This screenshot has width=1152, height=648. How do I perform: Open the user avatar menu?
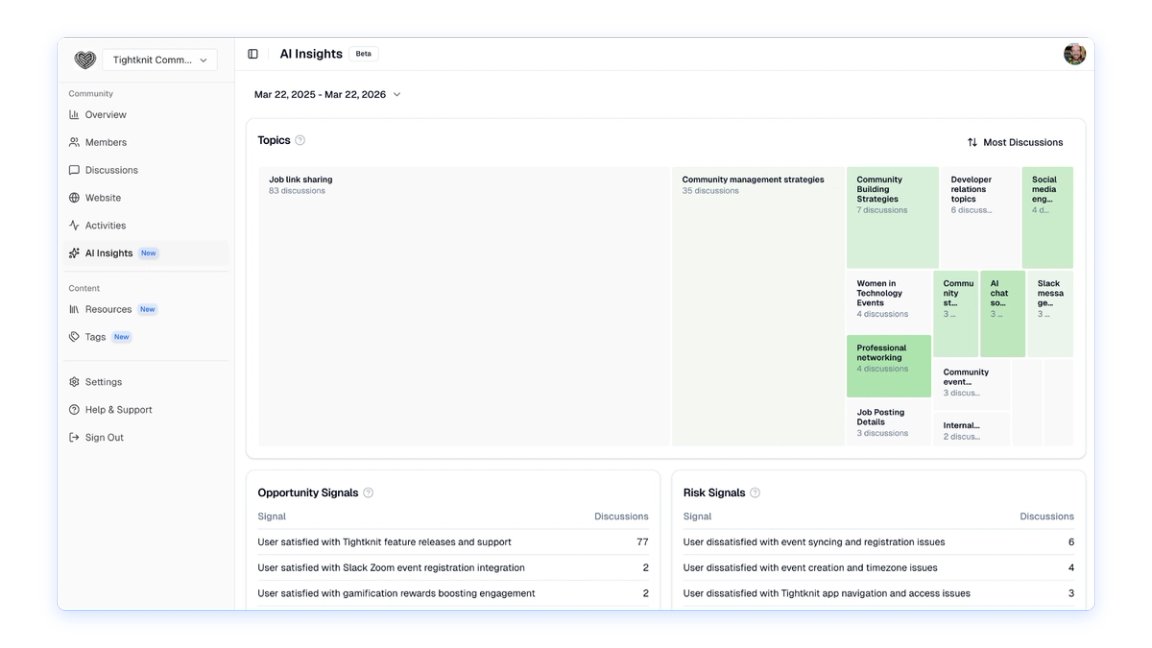[1074, 54]
